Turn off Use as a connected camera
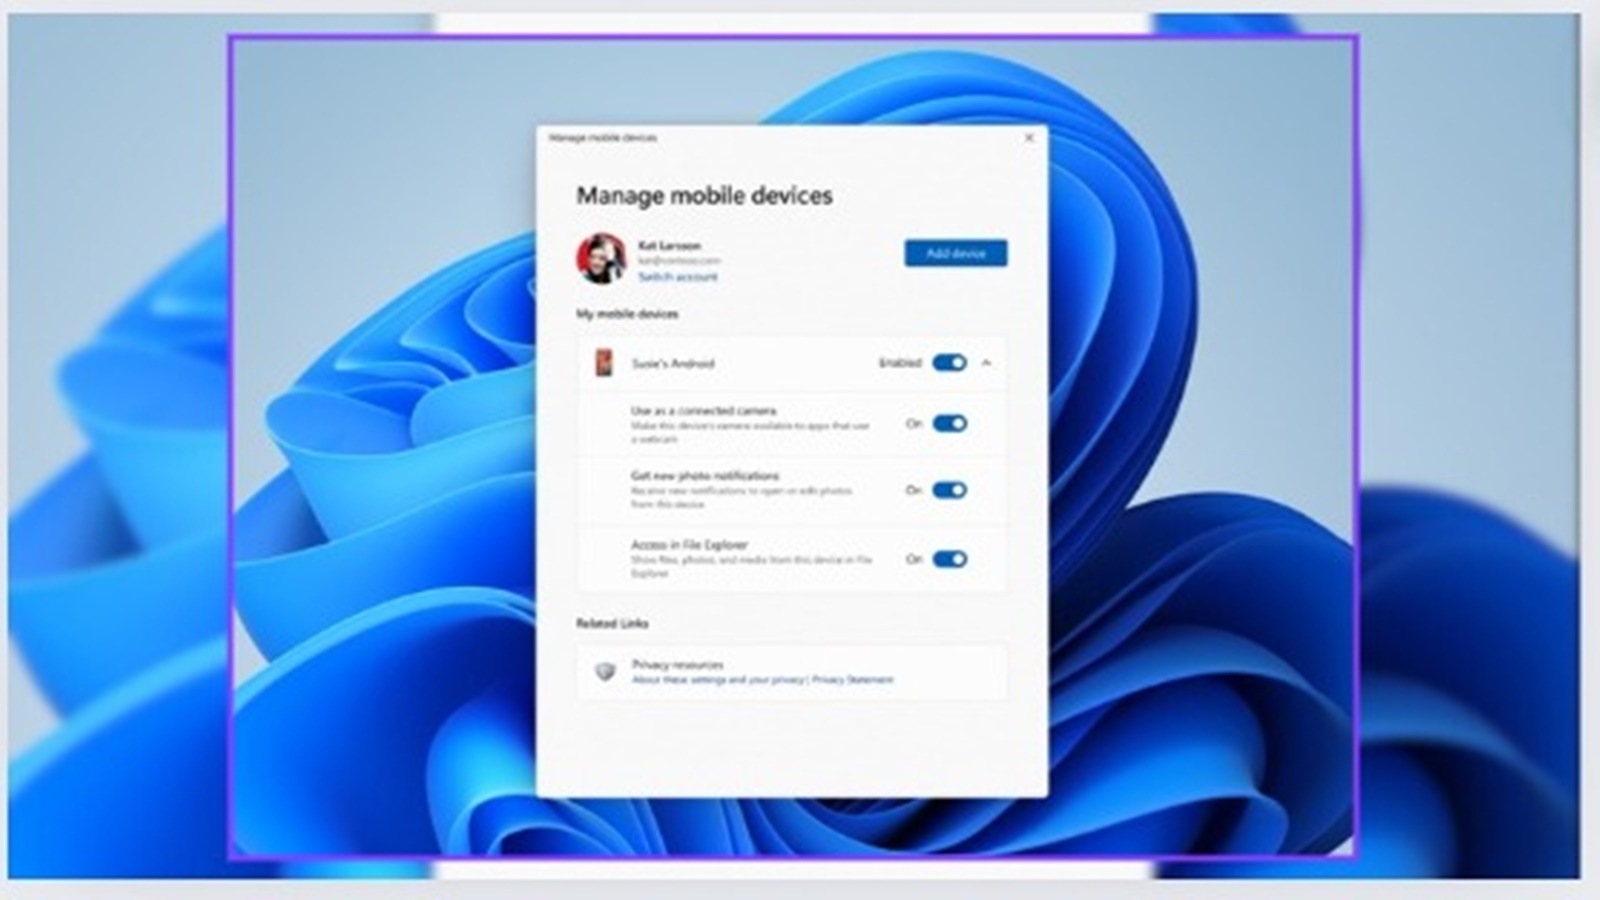Screen dimensions: 1600x900 (x=948, y=424)
